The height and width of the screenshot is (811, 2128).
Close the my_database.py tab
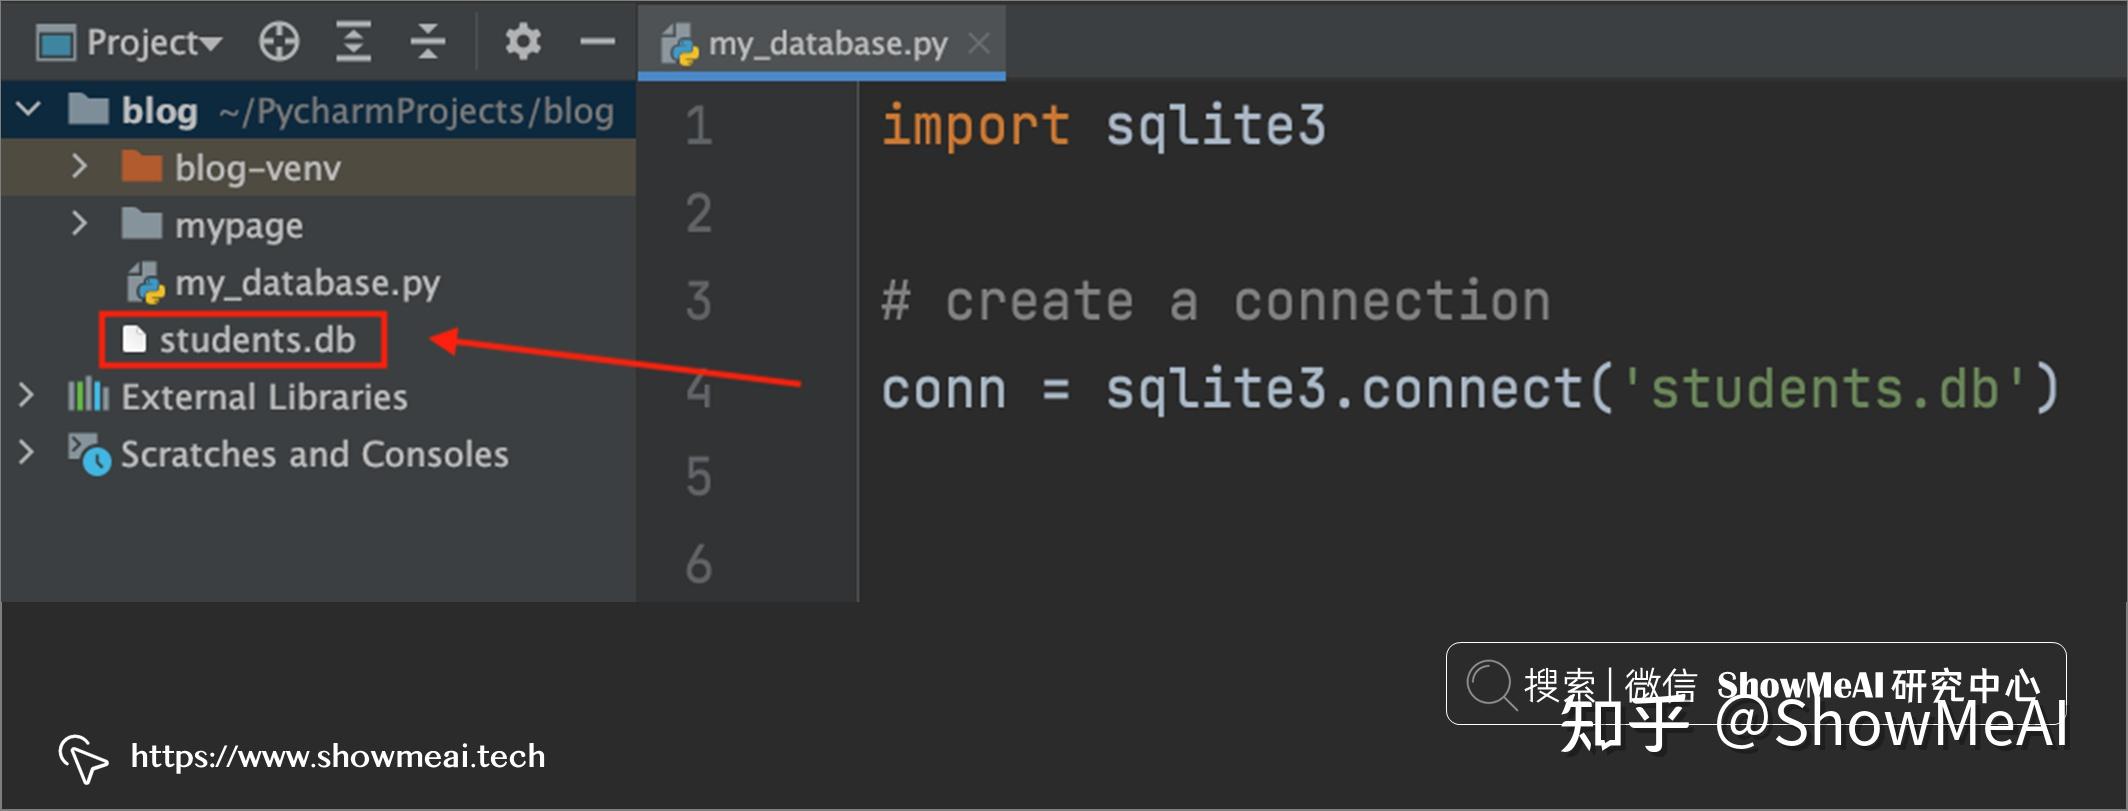point(980,44)
